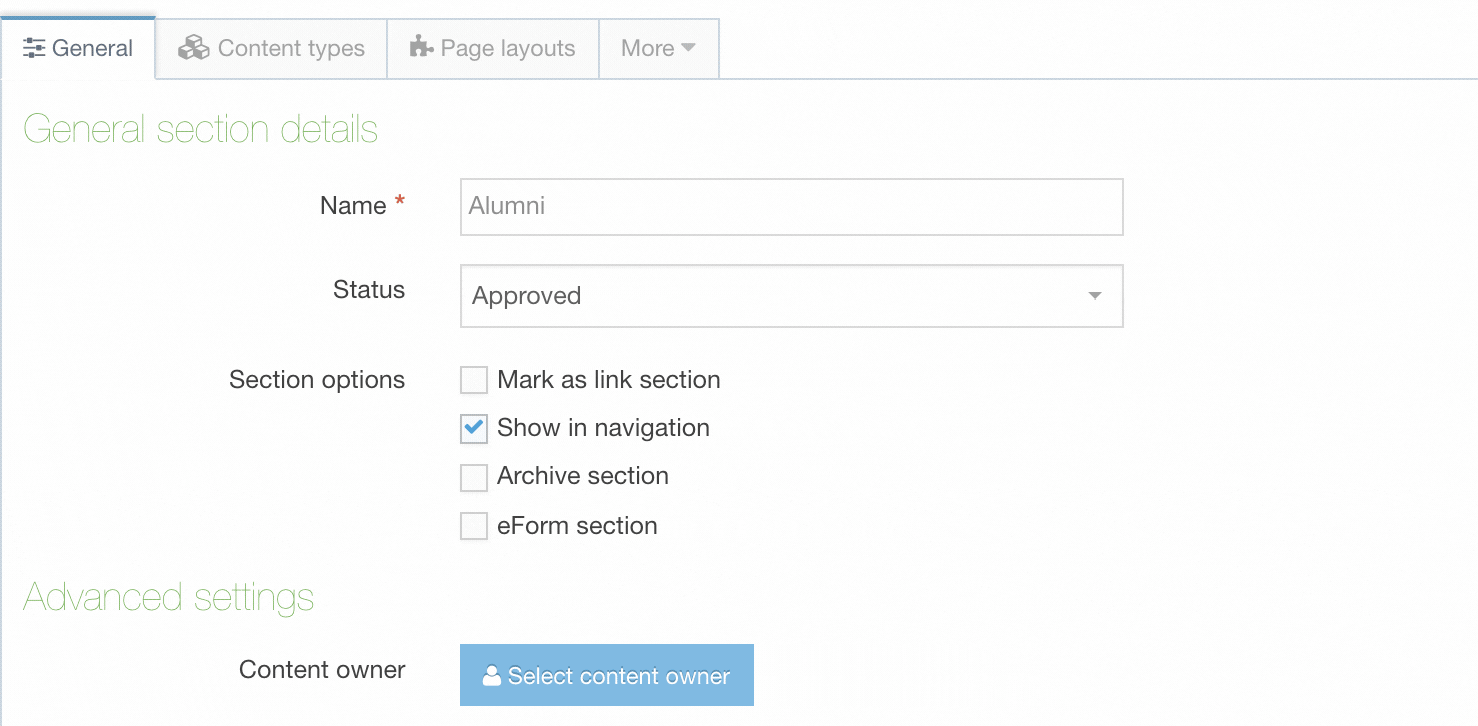The image size is (1478, 726).
Task: Click the cubes icon beside Content types
Action: click(x=194, y=48)
